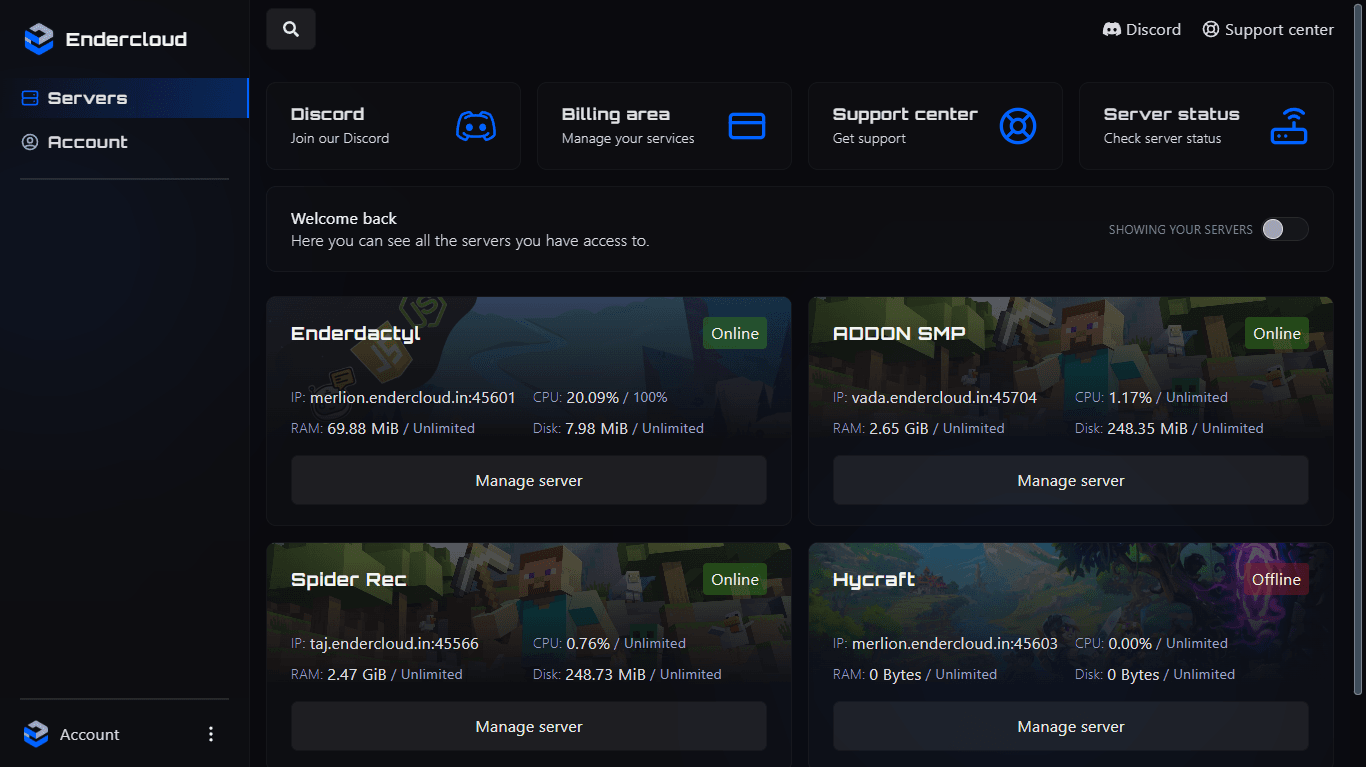1366x767 pixels.
Task: Click the Account user icon in sidebar
Action: point(30,142)
